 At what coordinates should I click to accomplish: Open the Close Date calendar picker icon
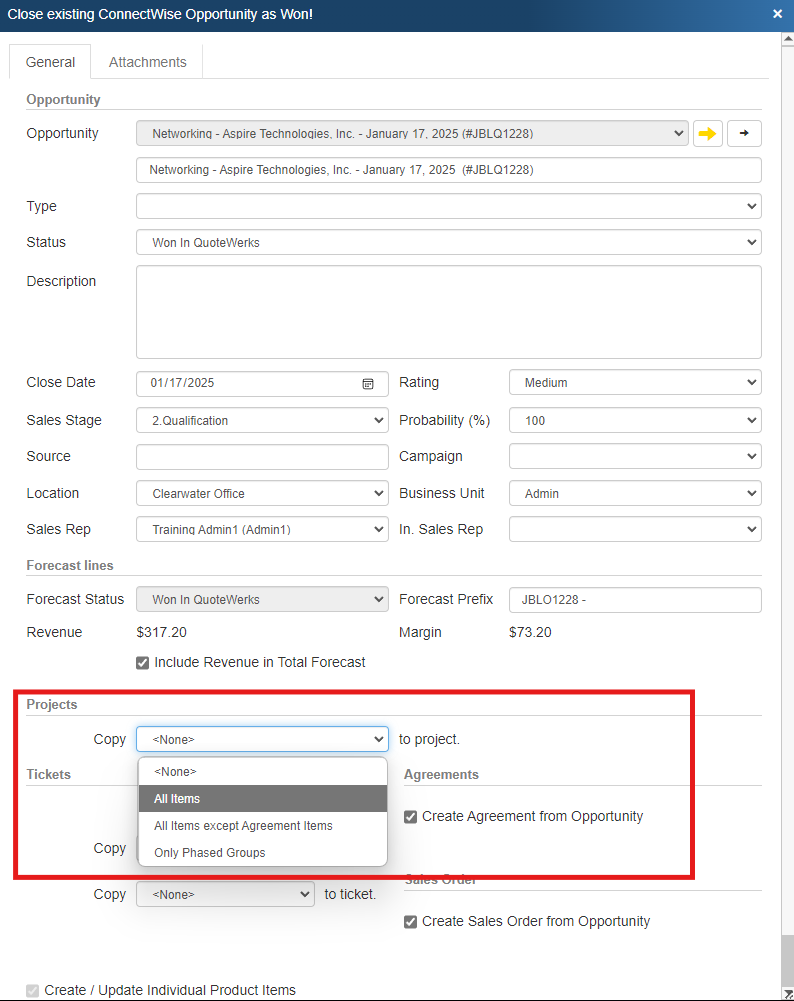368,383
